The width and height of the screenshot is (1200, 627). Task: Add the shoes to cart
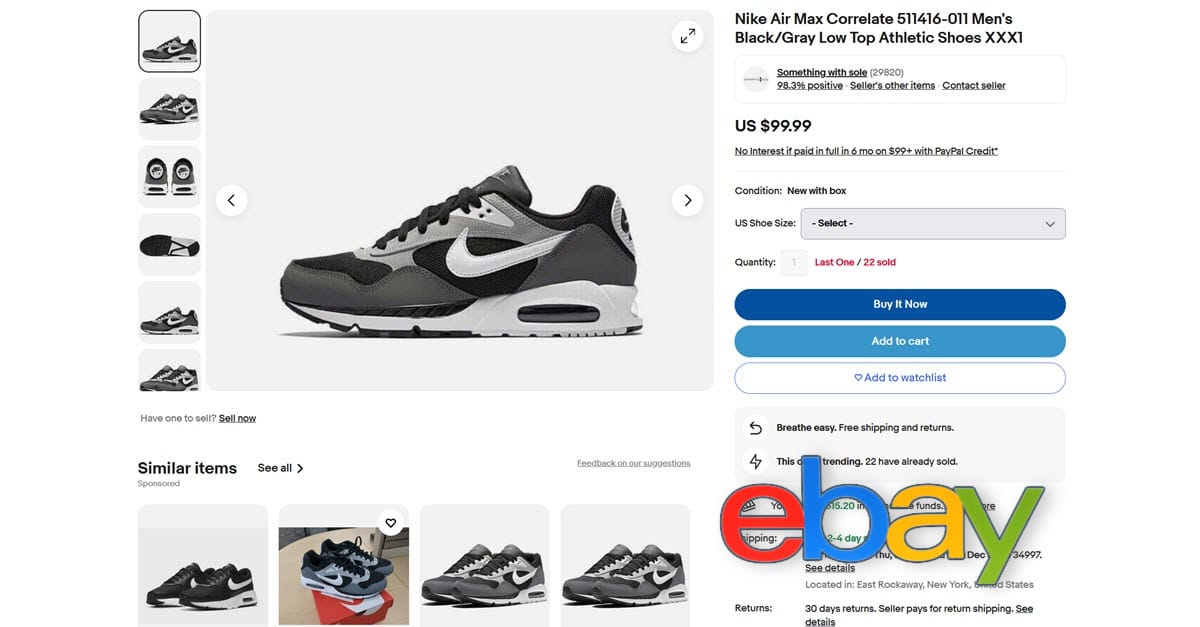point(899,341)
